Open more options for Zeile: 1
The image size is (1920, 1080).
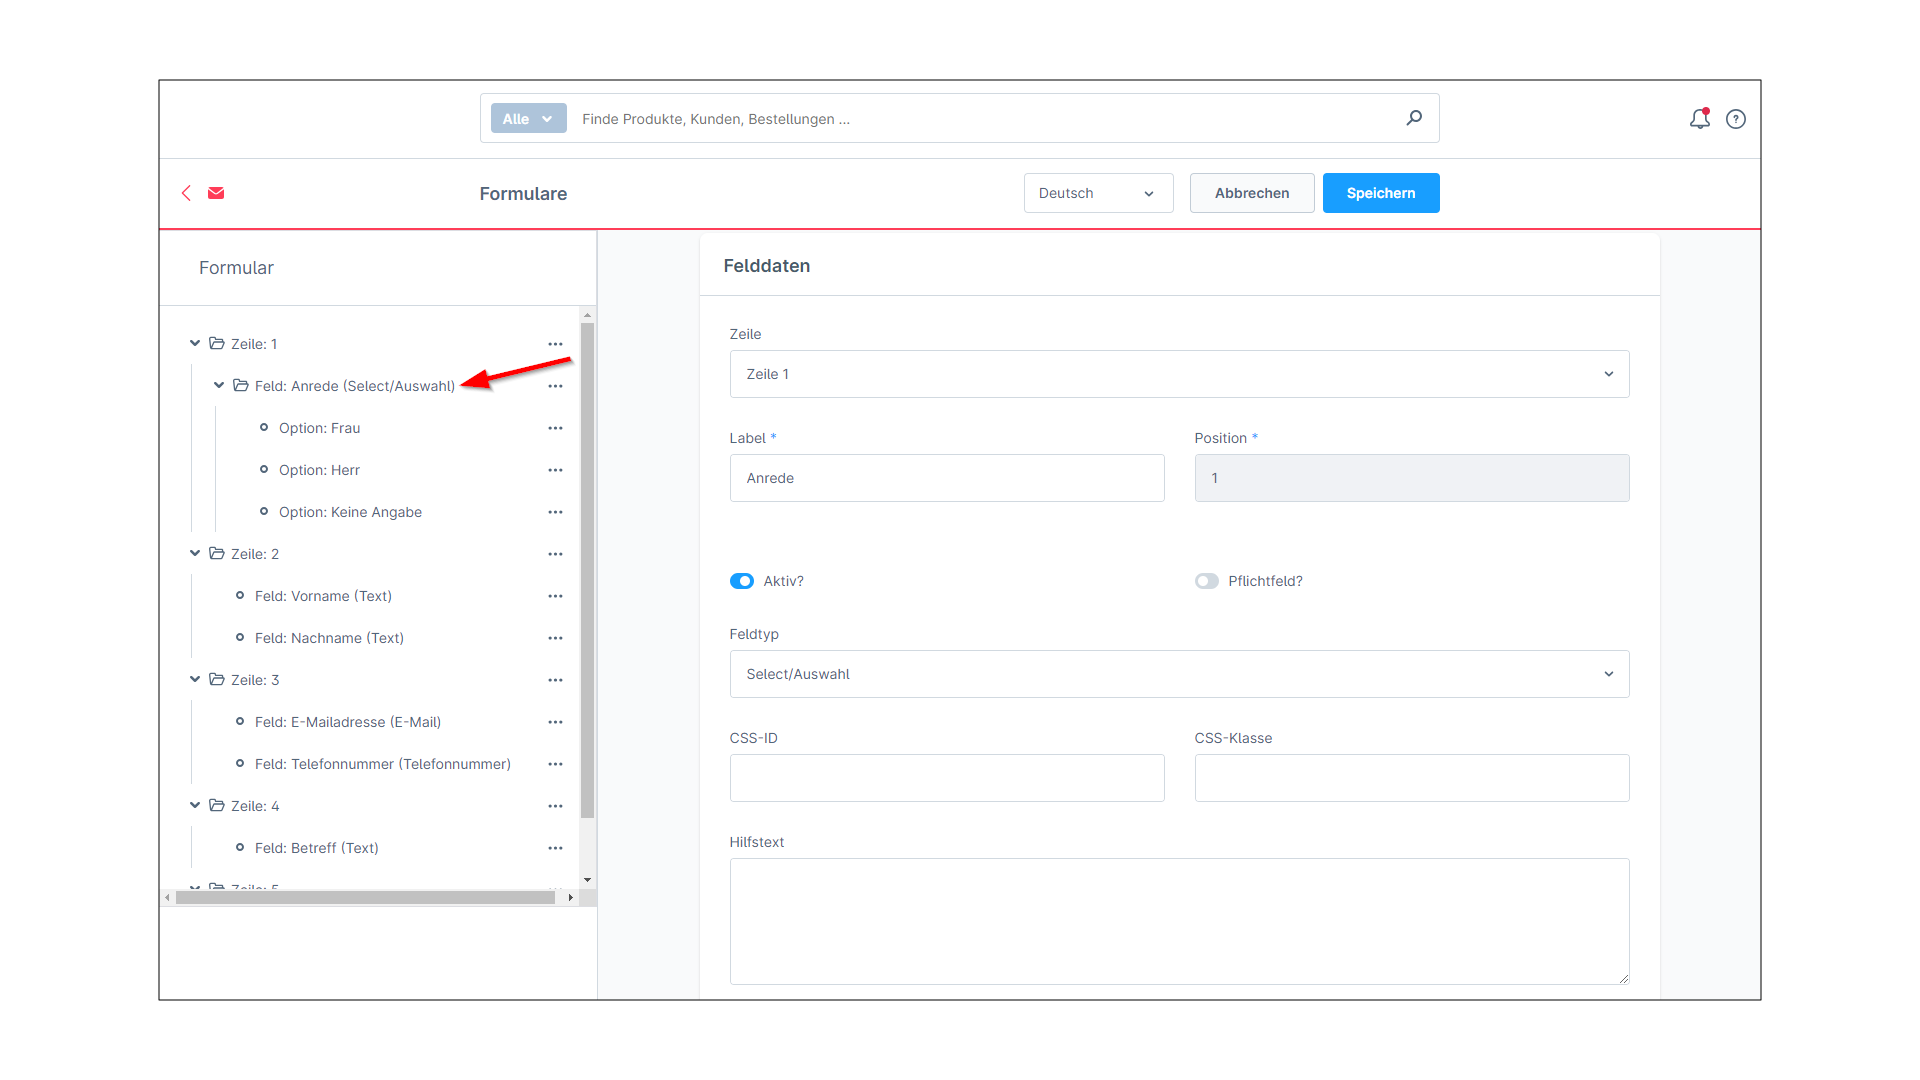pyautogui.click(x=555, y=344)
